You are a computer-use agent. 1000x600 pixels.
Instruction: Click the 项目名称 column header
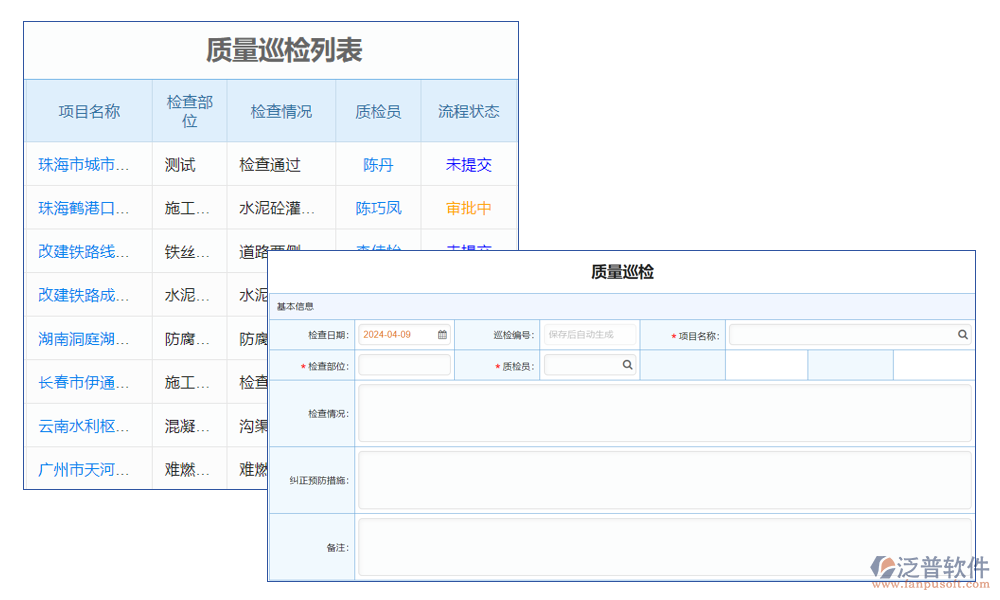tap(88, 110)
